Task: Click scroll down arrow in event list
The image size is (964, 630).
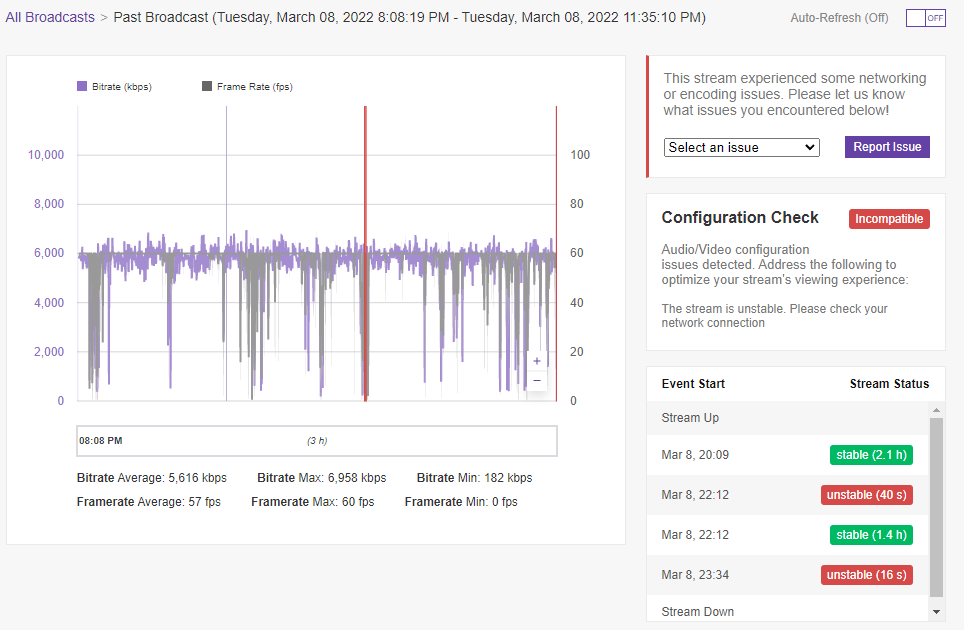Action: coord(936,612)
